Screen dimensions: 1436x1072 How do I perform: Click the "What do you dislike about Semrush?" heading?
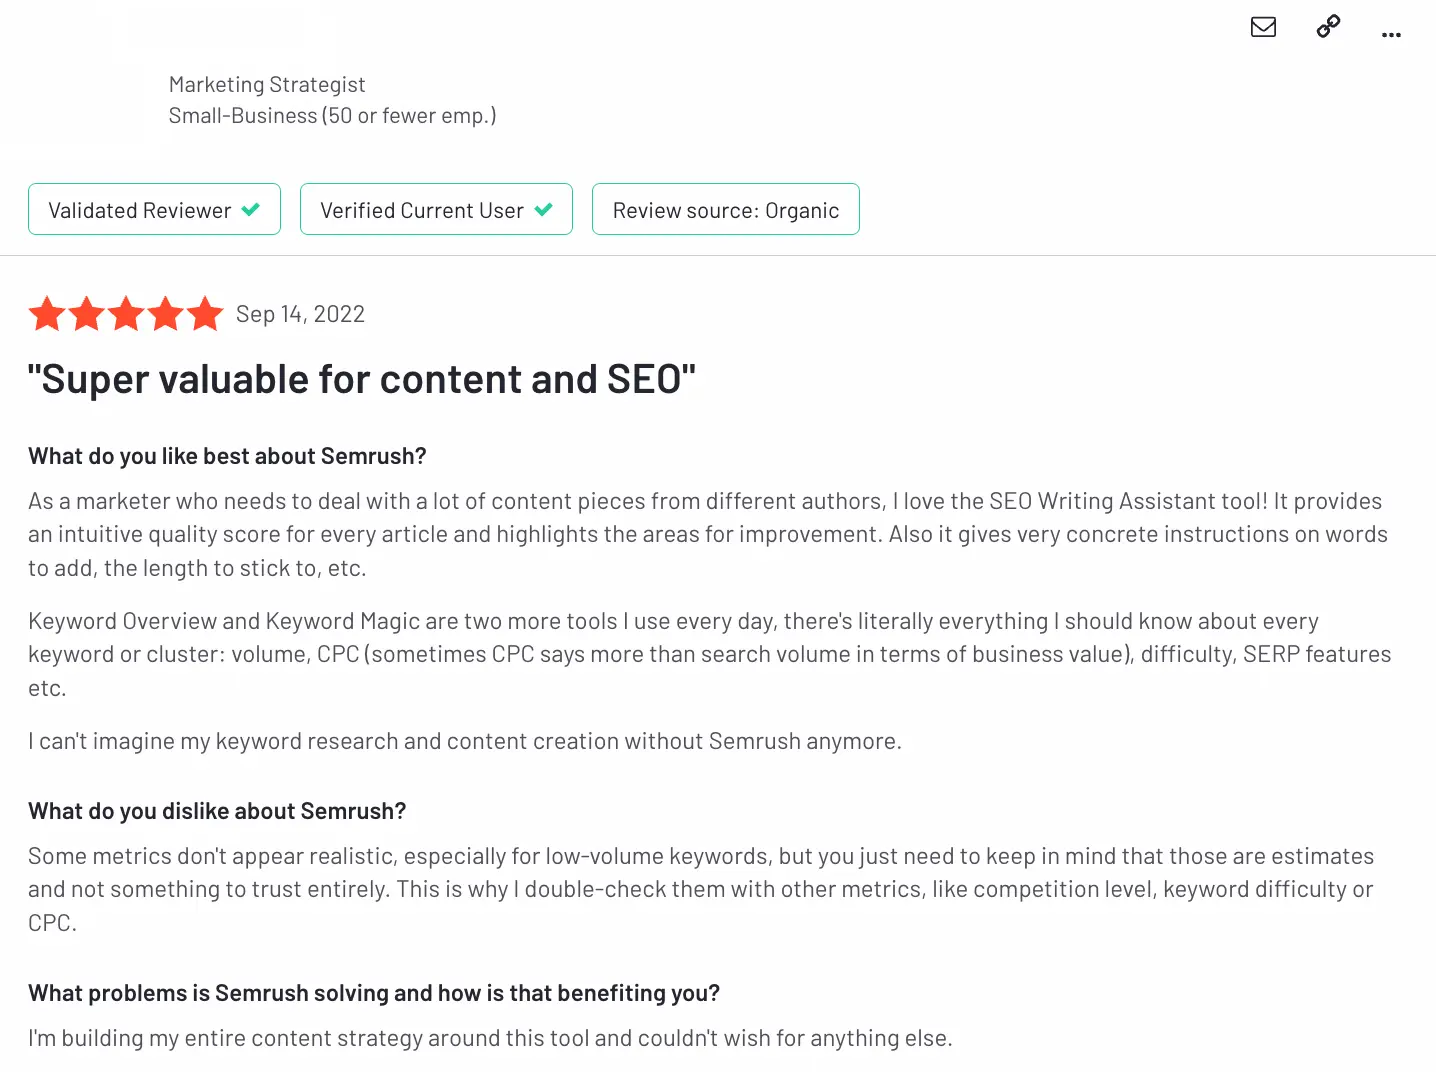pos(217,811)
